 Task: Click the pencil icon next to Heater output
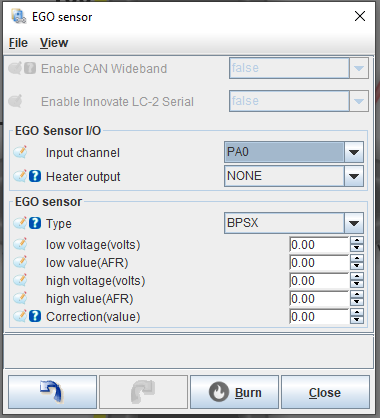(20, 176)
